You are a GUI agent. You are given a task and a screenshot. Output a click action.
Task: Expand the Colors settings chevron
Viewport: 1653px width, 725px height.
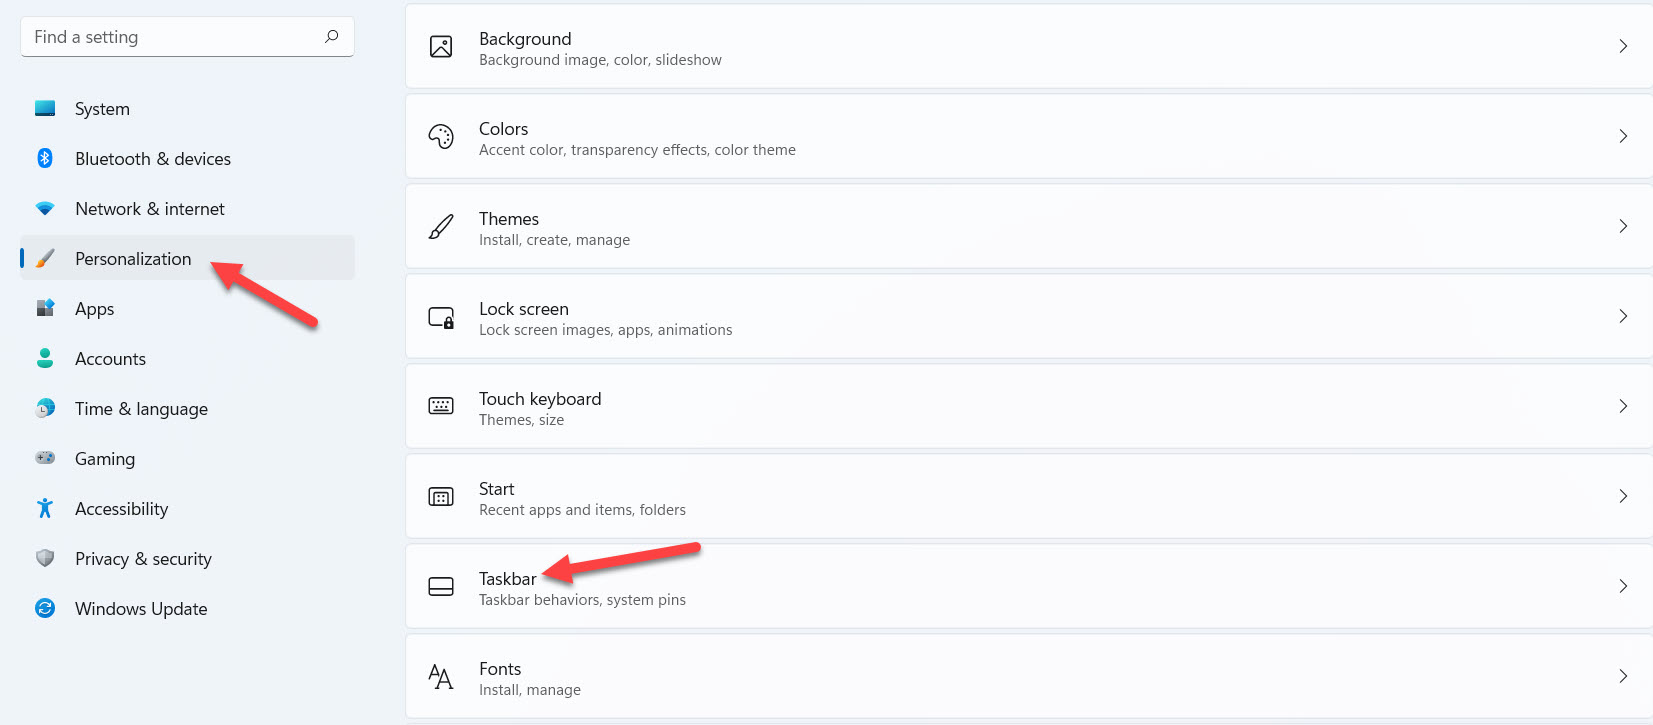[1623, 136]
